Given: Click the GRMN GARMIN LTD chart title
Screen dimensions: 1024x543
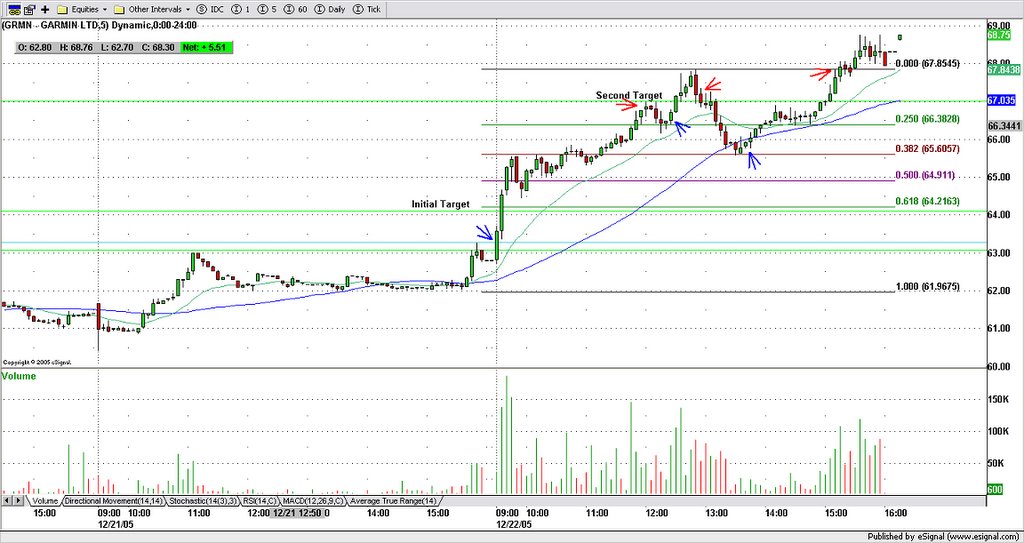Looking at the screenshot, I should 99,25.
